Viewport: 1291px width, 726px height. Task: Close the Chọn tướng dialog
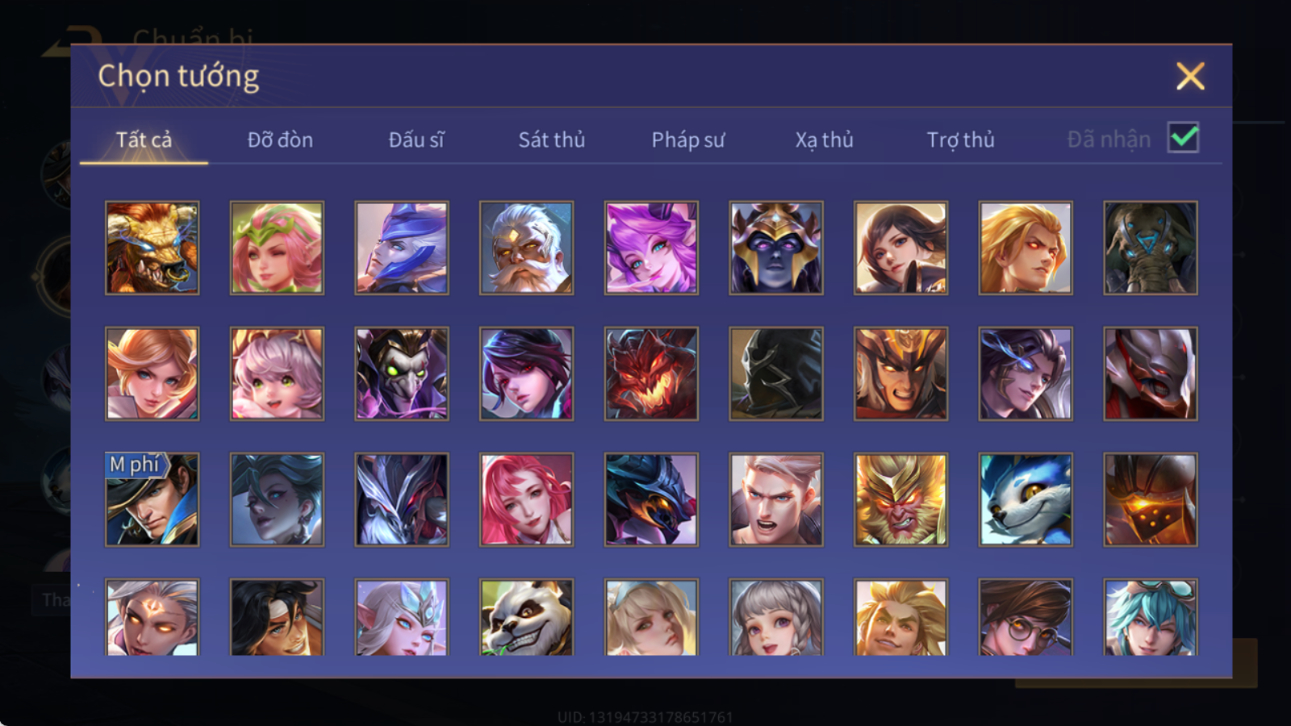point(1190,76)
